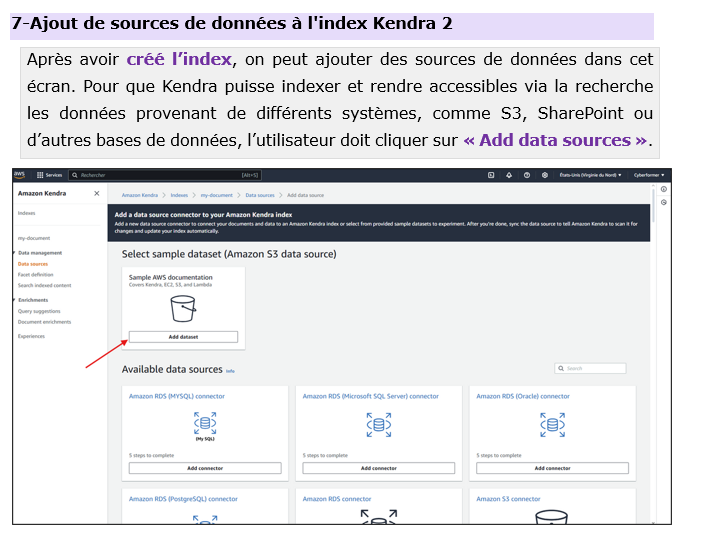Open the help question-mark icon
Image resolution: width=701 pixels, height=550 pixels.
click(527, 175)
